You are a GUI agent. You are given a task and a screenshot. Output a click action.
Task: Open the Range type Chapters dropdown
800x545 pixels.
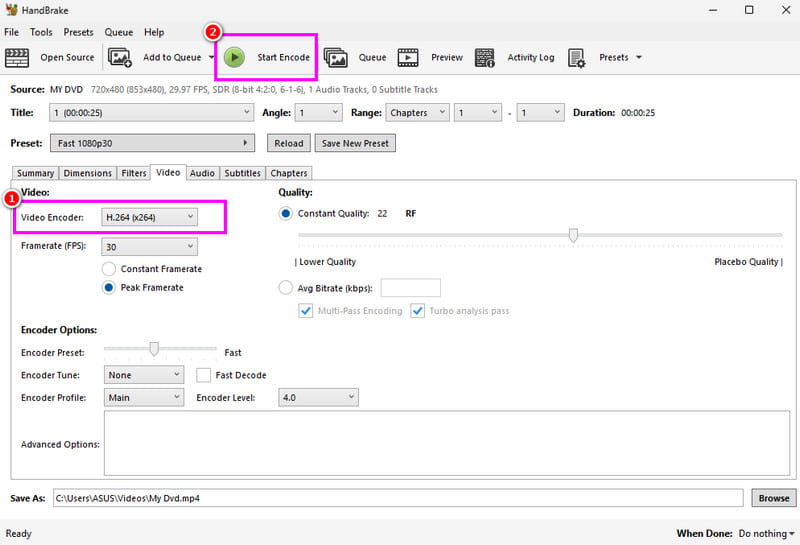(417, 113)
